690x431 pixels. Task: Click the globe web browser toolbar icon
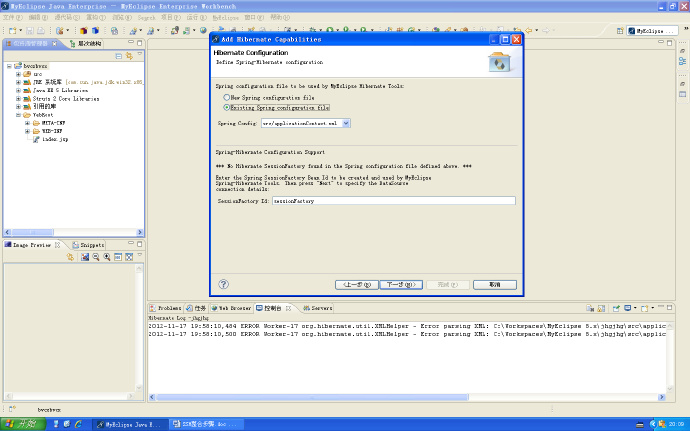(x=203, y=30)
